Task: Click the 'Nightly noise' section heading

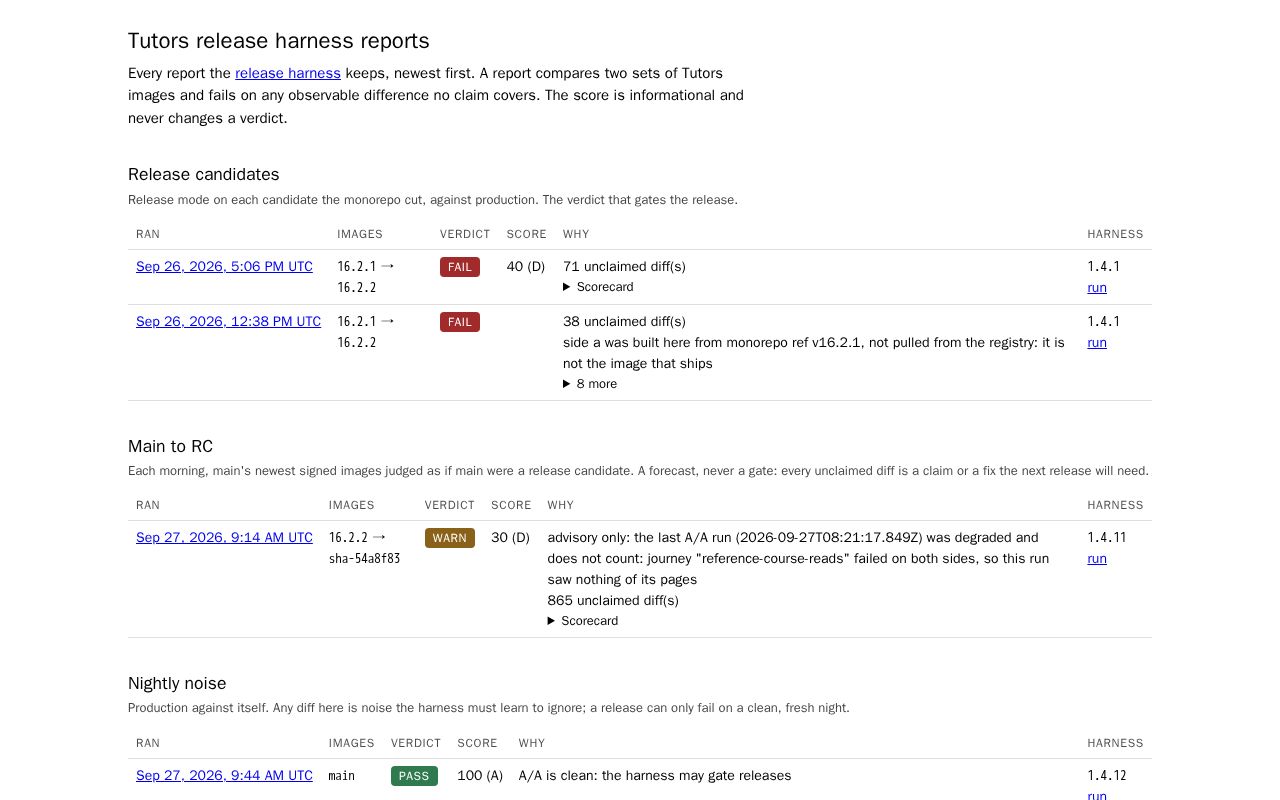Action: tap(177, 683)
